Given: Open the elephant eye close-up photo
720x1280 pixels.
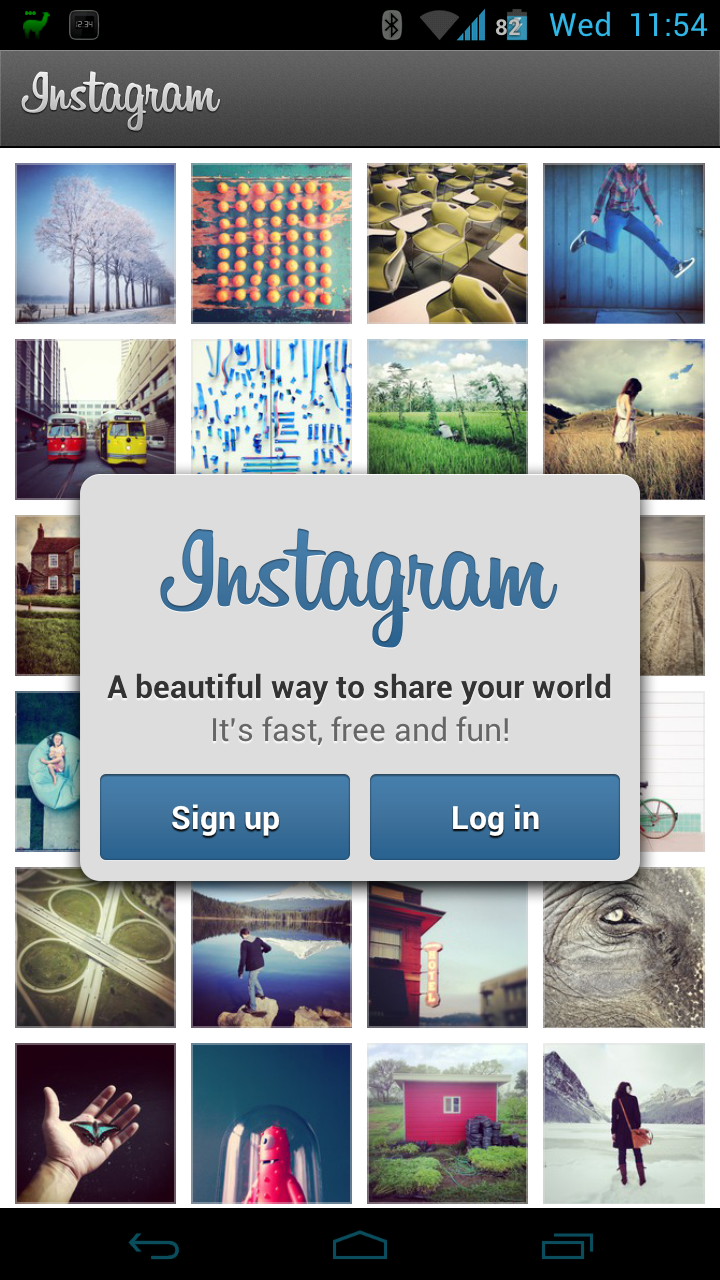Looking at the screenshot, I should [x=624, y=948].
